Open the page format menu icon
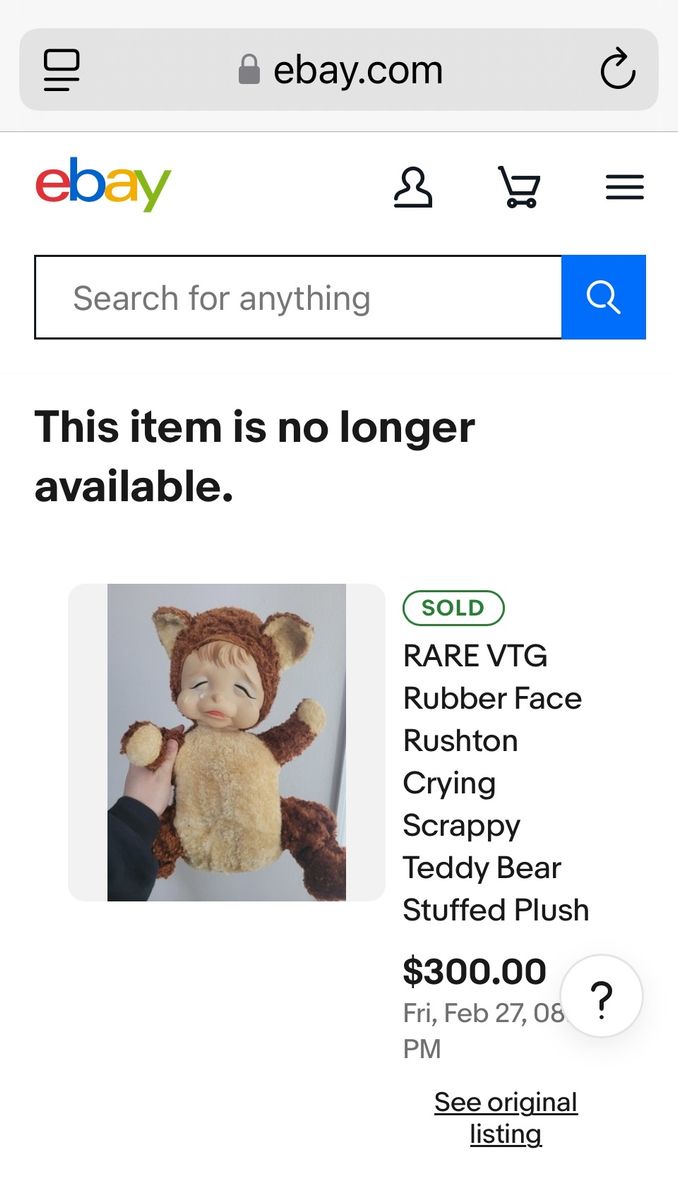The height and width of the screenshot is (1200, 678). point(62,70)
